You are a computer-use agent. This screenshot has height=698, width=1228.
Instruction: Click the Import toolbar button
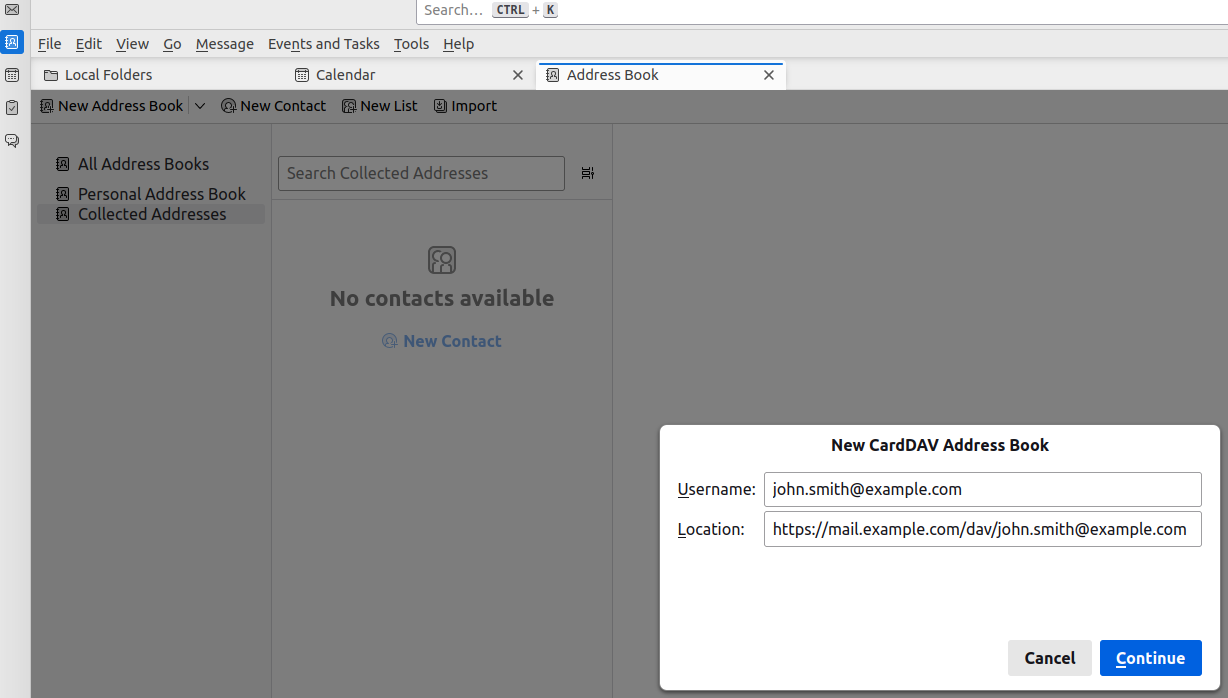coord(465,106)
